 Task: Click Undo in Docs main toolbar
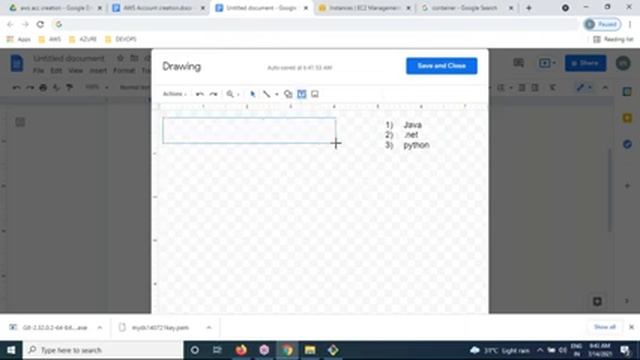16,87
